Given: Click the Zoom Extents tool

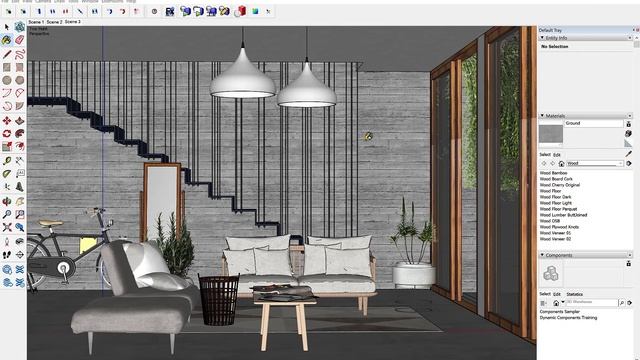Looking at the screenshot, I should point(7,227).
